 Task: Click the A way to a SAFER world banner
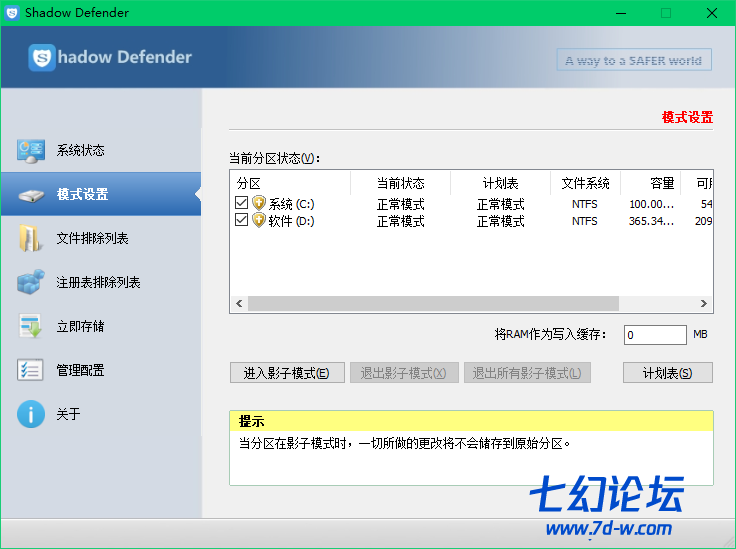click(x=634, y=60)
